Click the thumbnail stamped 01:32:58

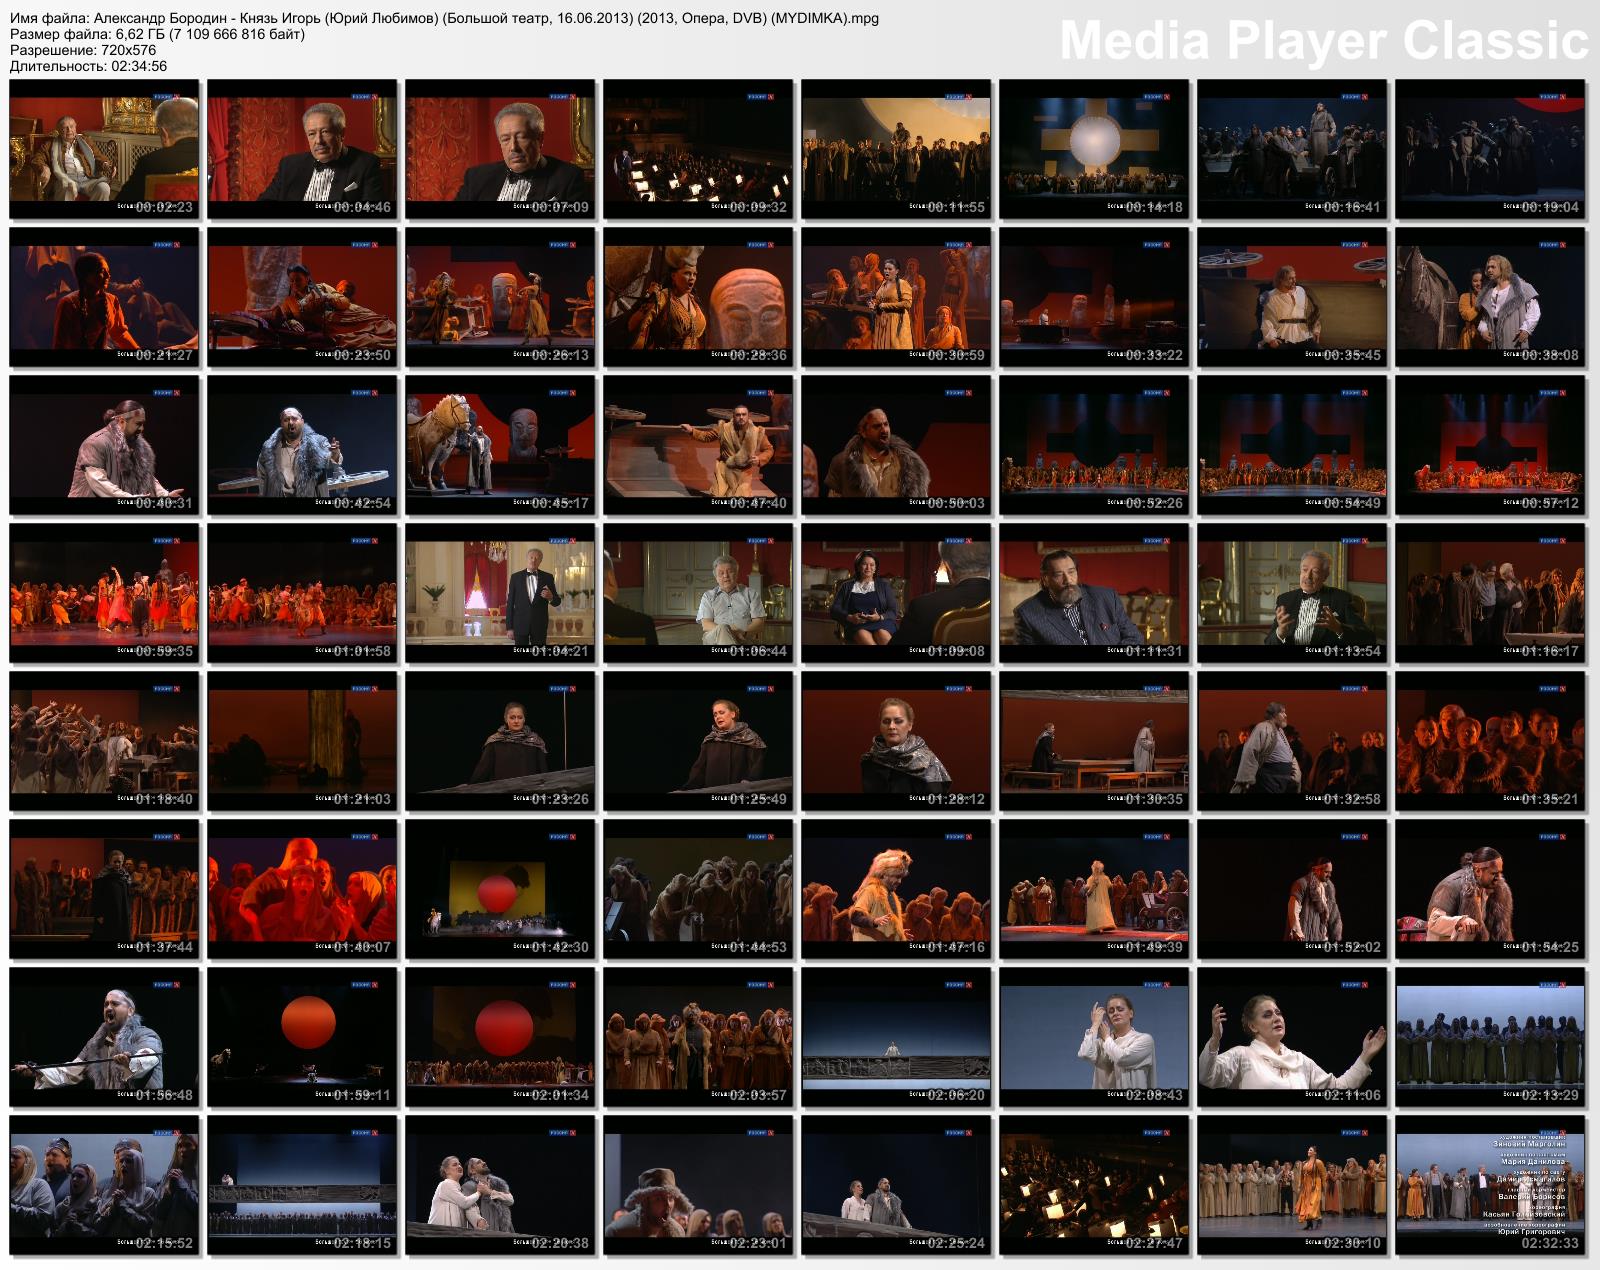click(x=1292, y=742)
